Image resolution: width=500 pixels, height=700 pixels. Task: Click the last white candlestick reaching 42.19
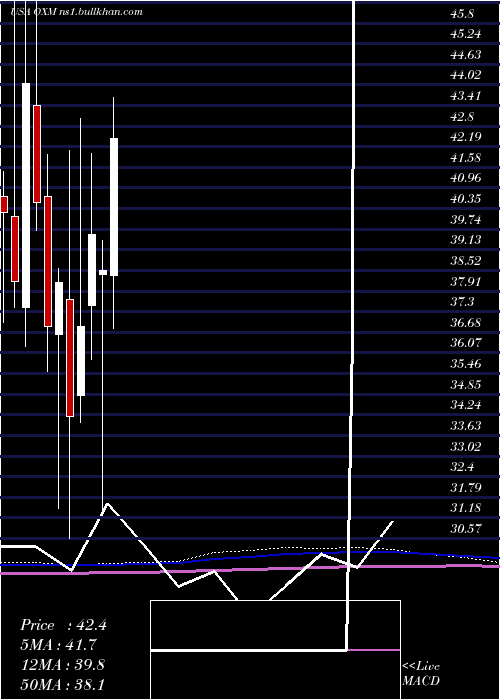coord(114,207)
